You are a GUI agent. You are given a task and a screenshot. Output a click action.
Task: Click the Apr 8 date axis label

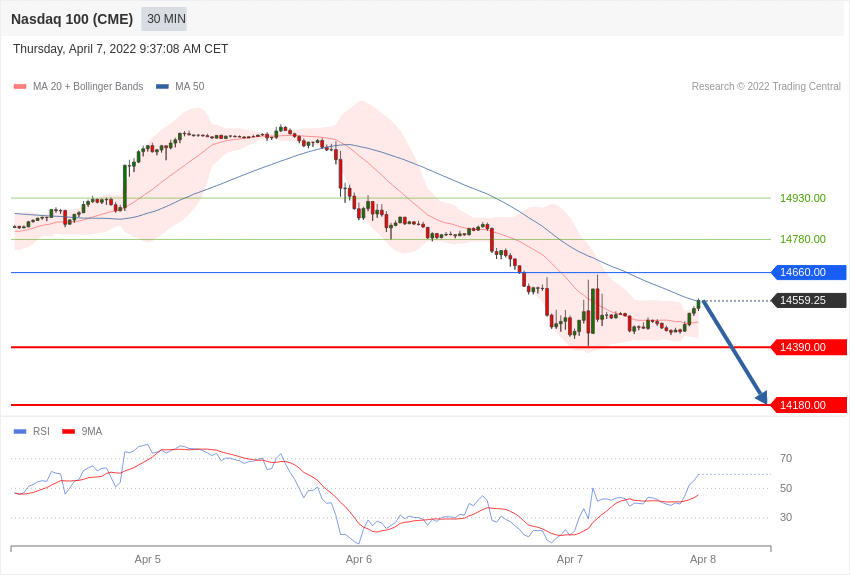[x=703, y=559]
